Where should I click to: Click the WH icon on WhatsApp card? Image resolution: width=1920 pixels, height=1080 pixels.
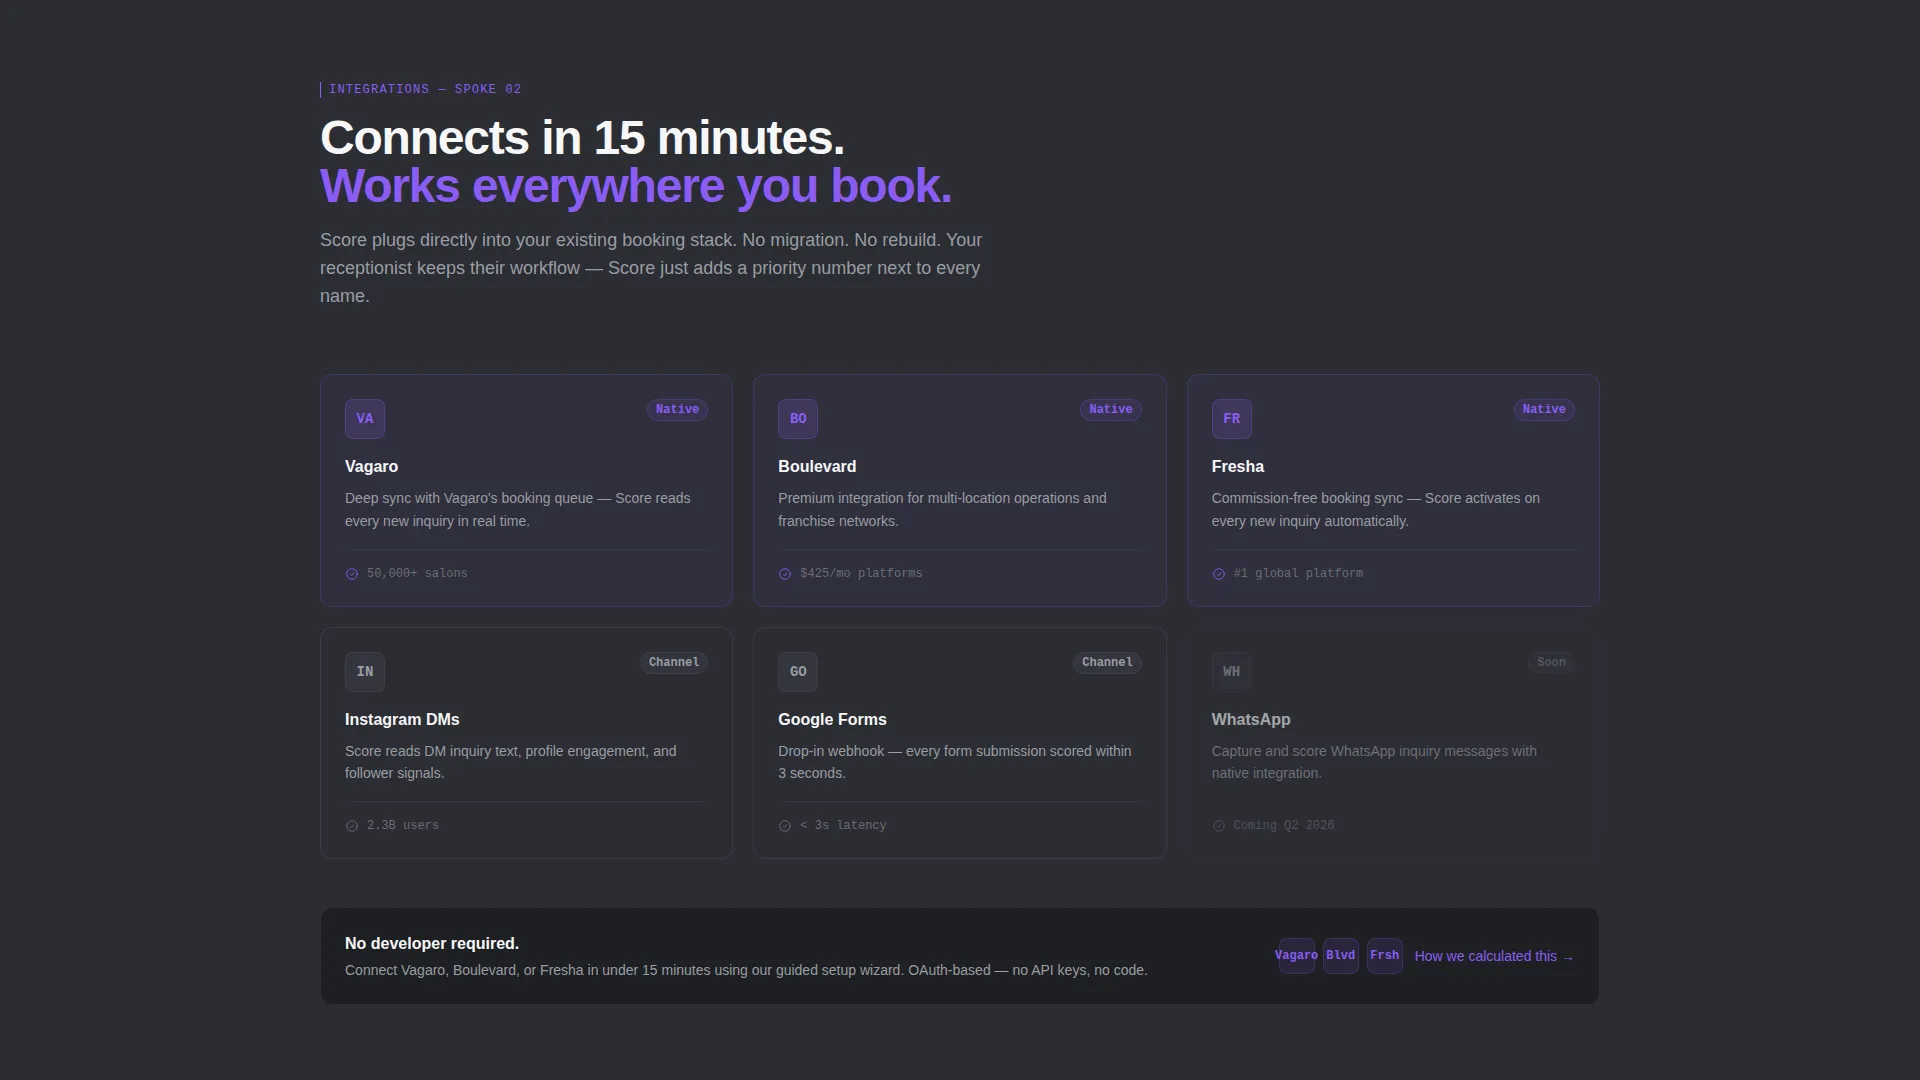pyautogui.click(x=1231, y=672)
